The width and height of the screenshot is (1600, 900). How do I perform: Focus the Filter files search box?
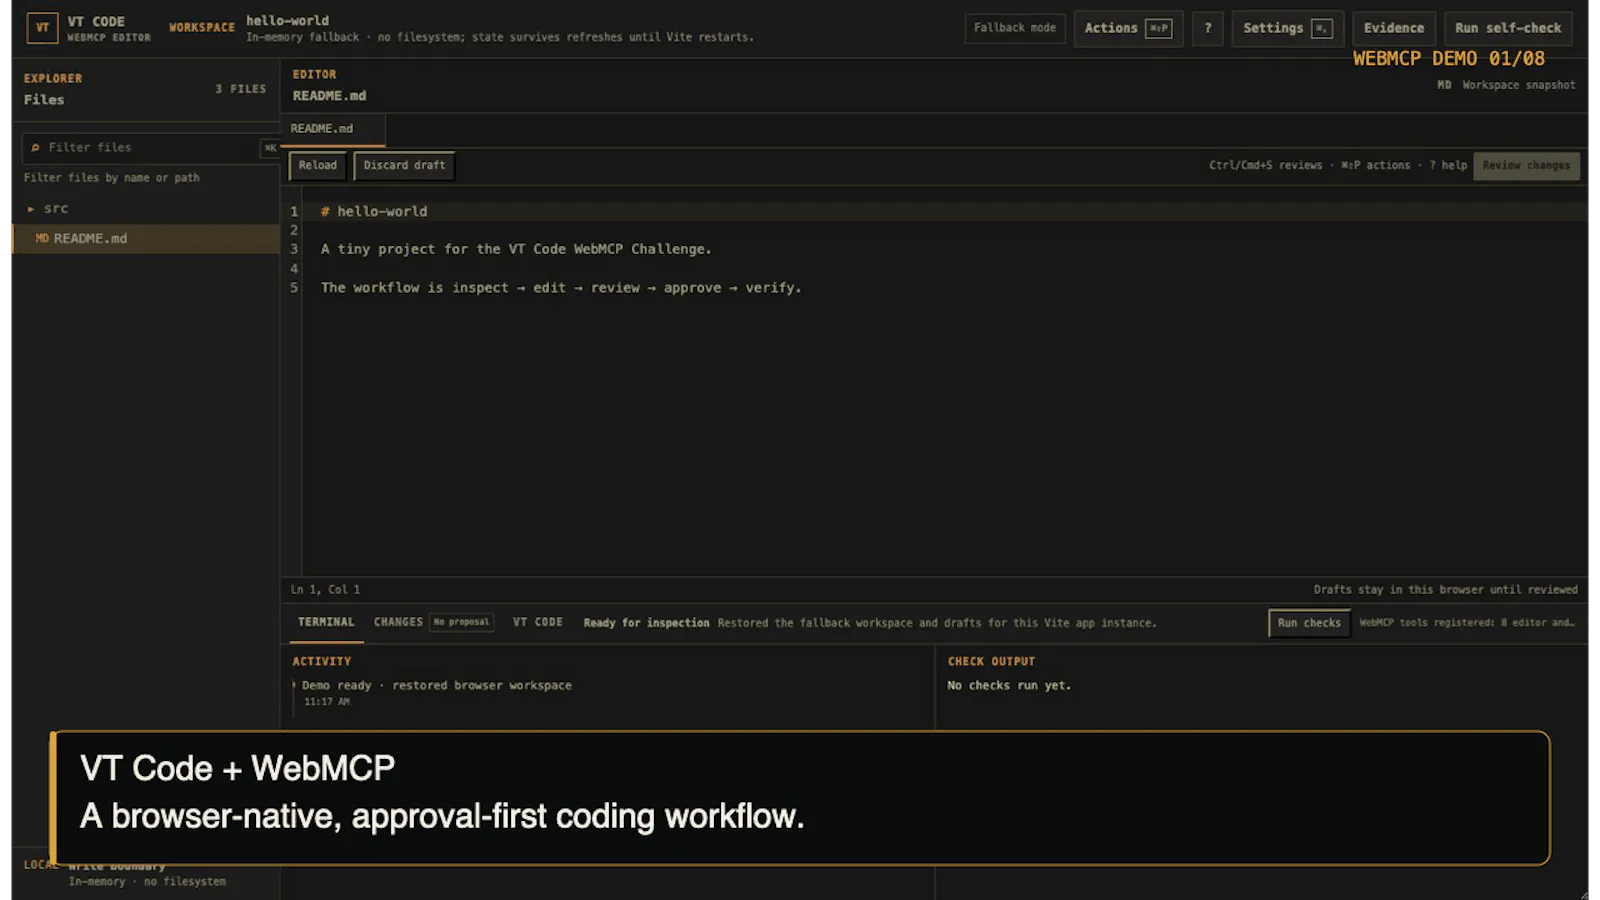point(150,148)
